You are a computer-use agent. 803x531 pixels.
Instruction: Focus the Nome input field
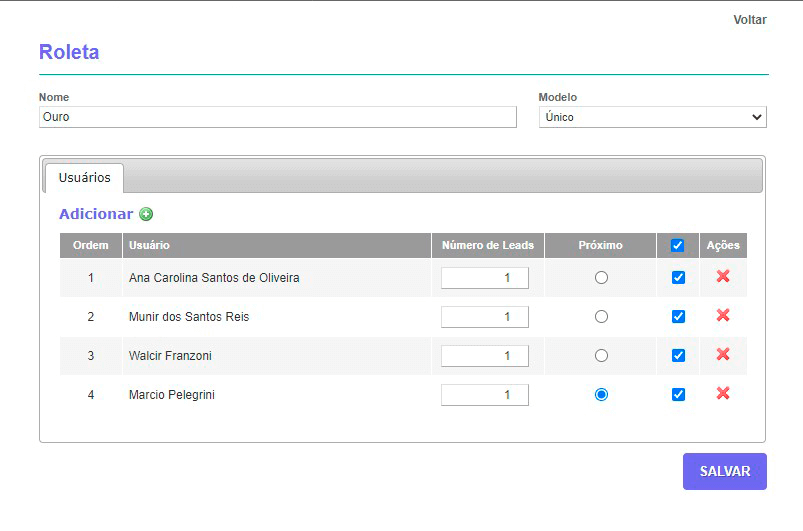coord(277,117)
